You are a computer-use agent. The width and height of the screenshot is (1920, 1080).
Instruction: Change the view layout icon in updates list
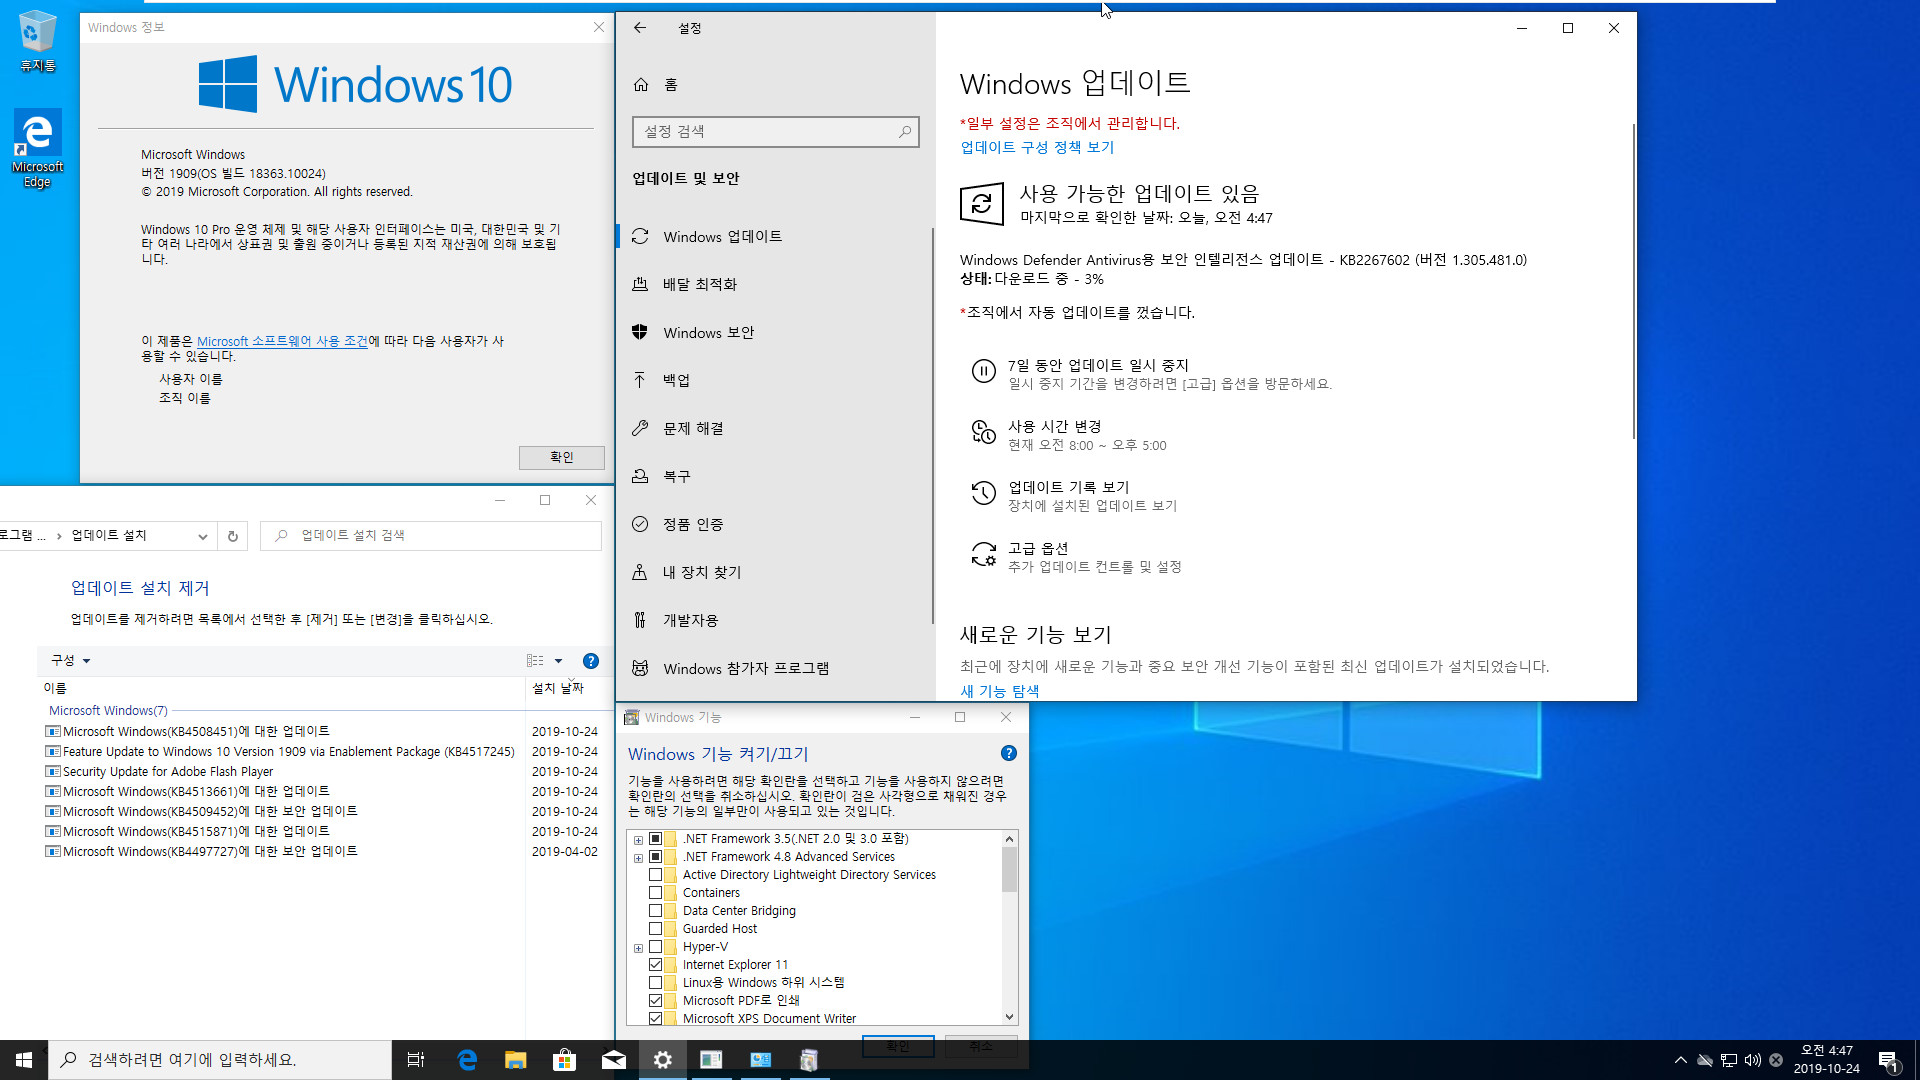535,661
